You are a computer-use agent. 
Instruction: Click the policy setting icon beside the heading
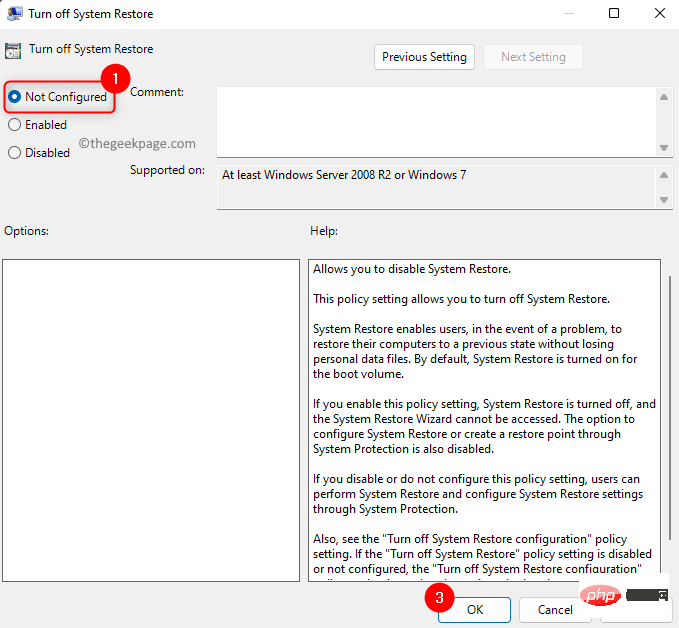point(13,51)
